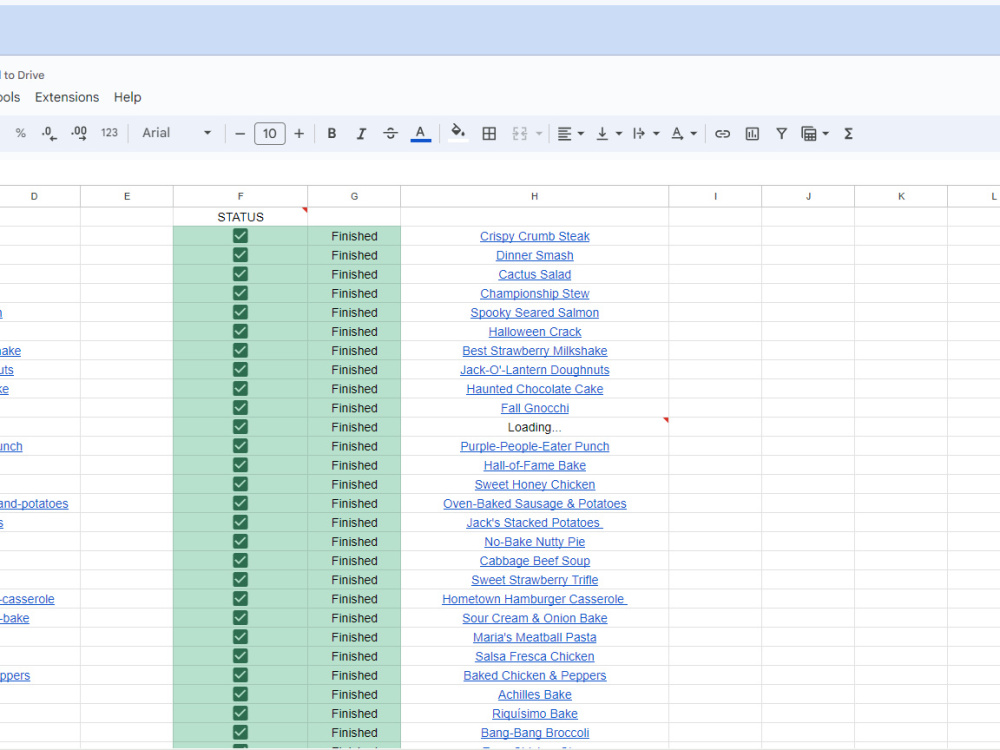Open the Halloween Crack recipe link
This screenshot has height=750, width=1000.
click(x=534, y=331)
